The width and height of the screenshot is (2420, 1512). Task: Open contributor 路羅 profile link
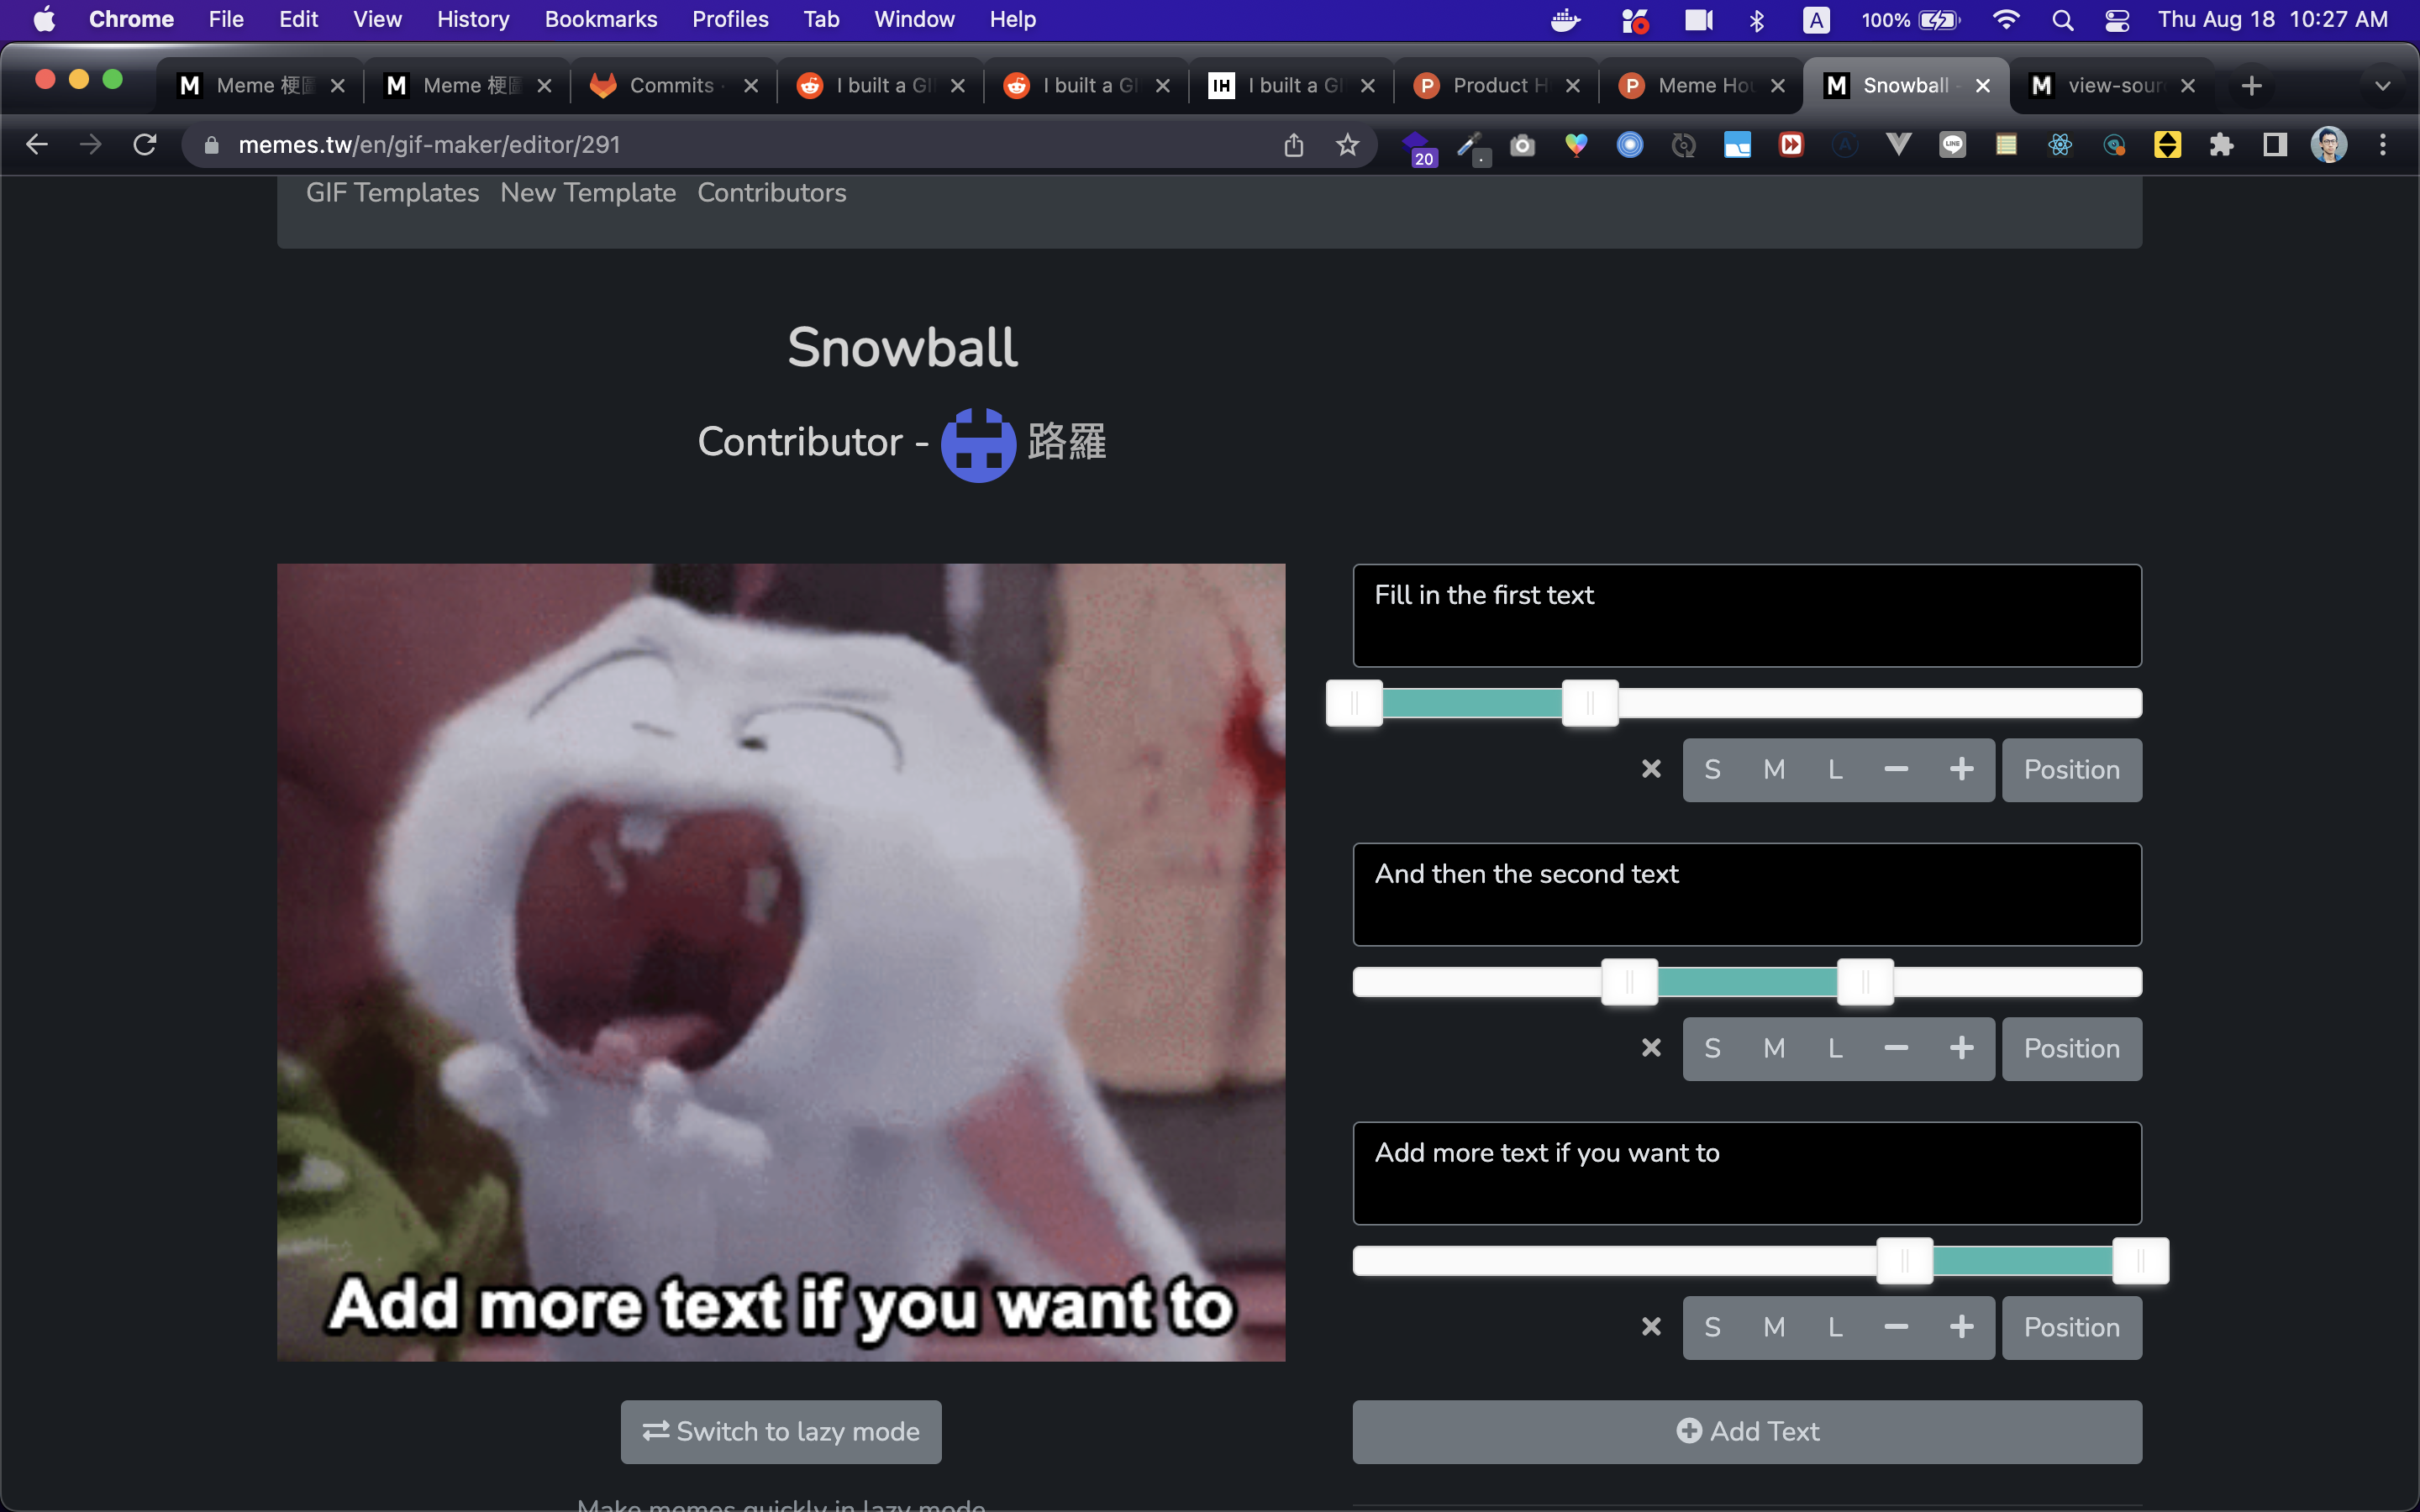coord(1066,443)
